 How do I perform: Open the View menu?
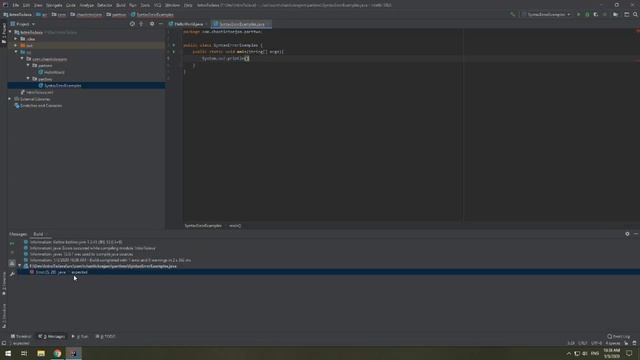click(x=38, y=5)
